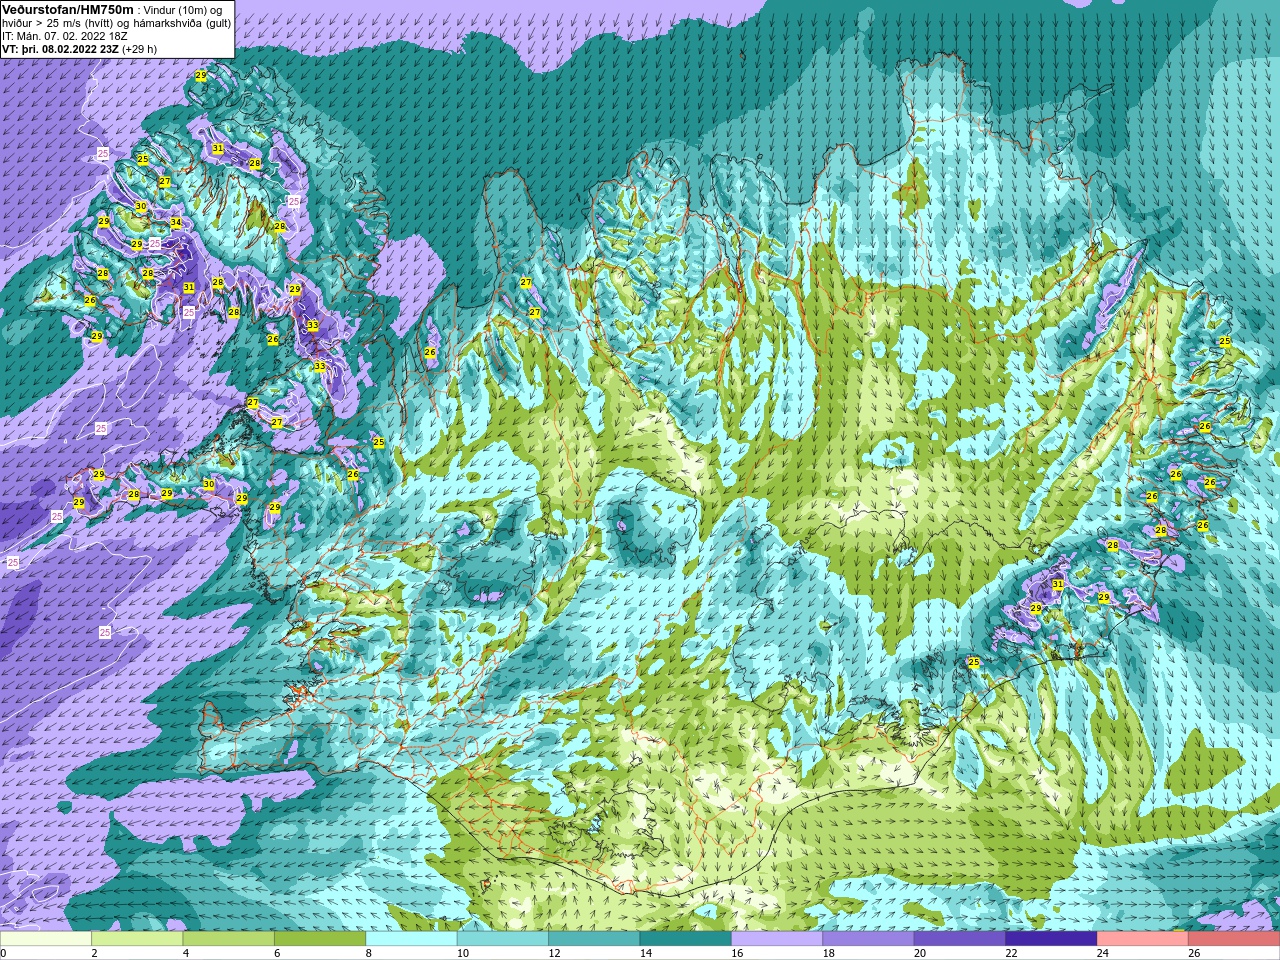Click the legend tick label 22
The height and width of the screenshot is (960, 1280).
click(1011, 953)
